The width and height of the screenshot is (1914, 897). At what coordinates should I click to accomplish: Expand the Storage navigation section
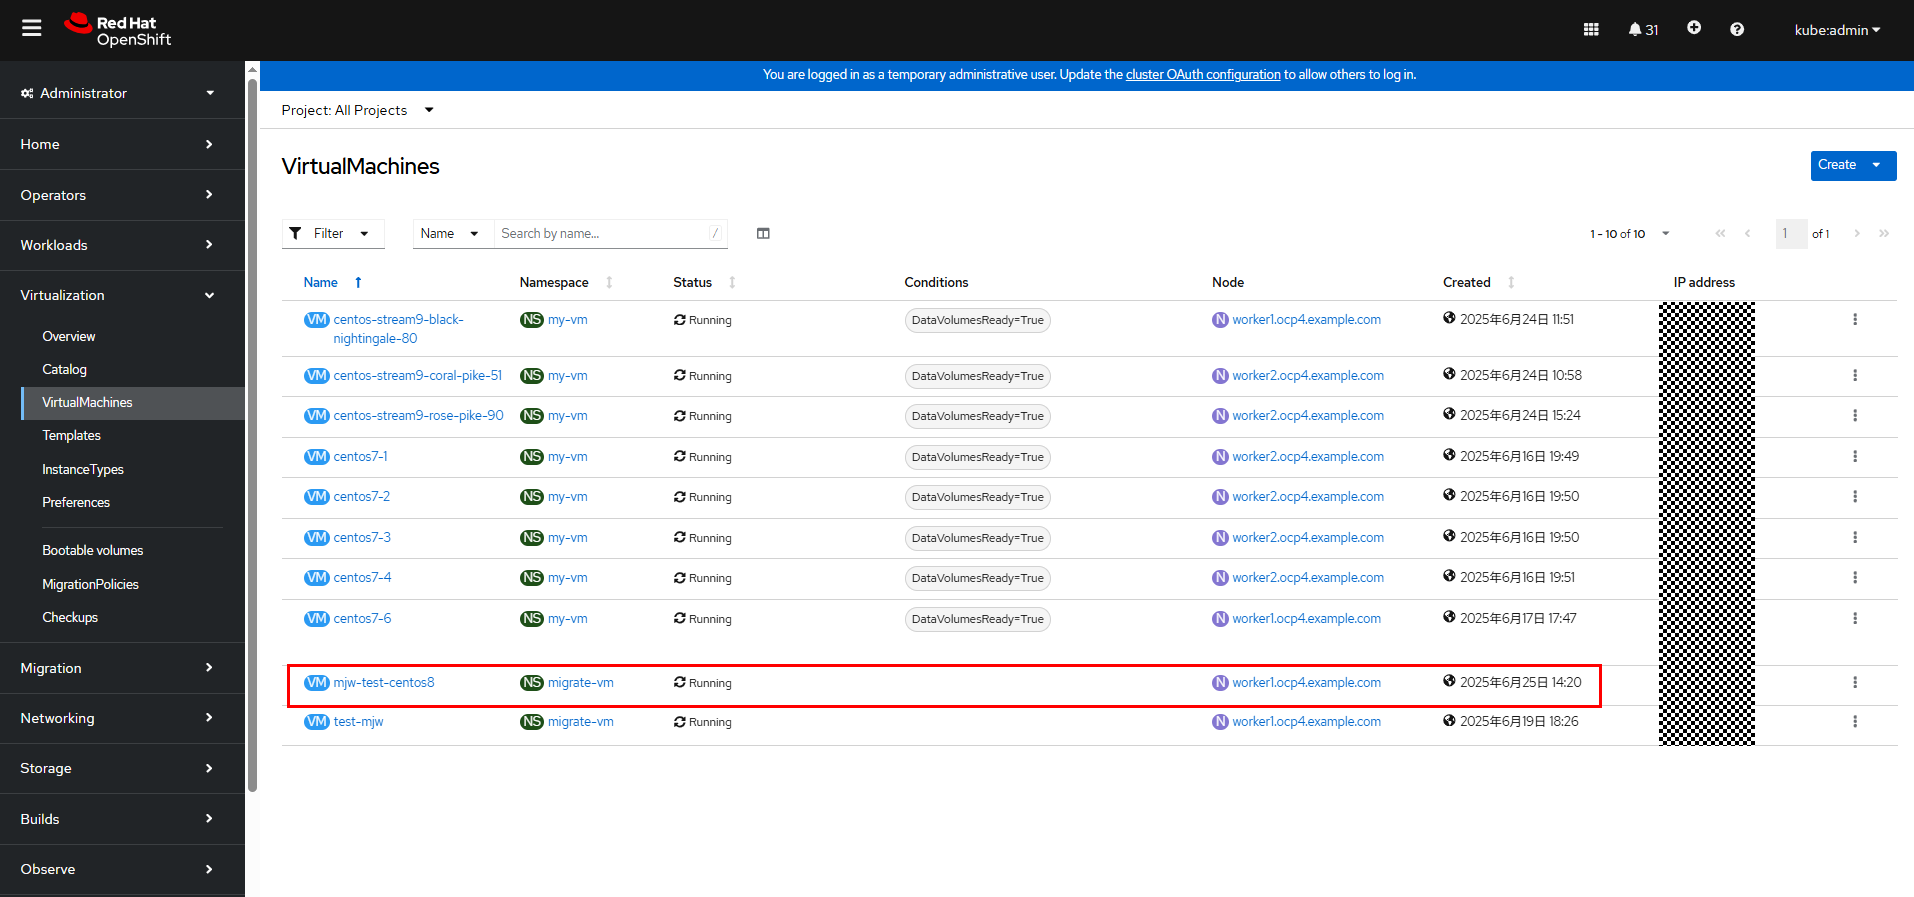tap(122, 768)
